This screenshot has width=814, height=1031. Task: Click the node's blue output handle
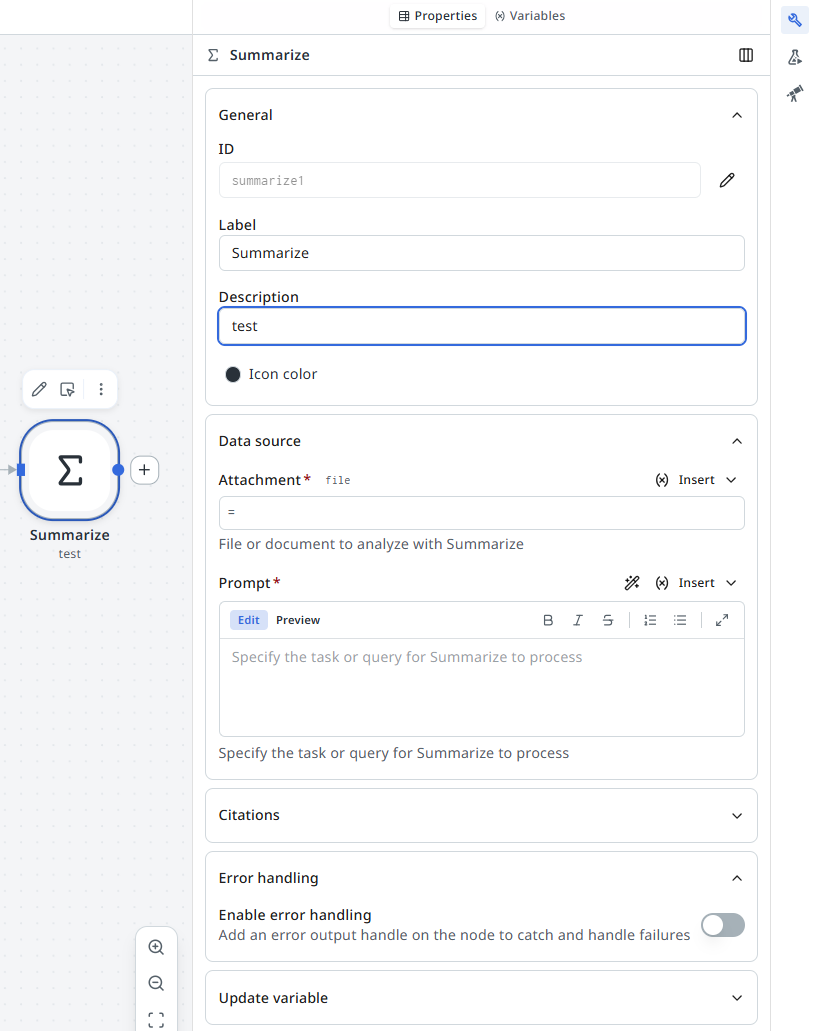tap(118, 469)
